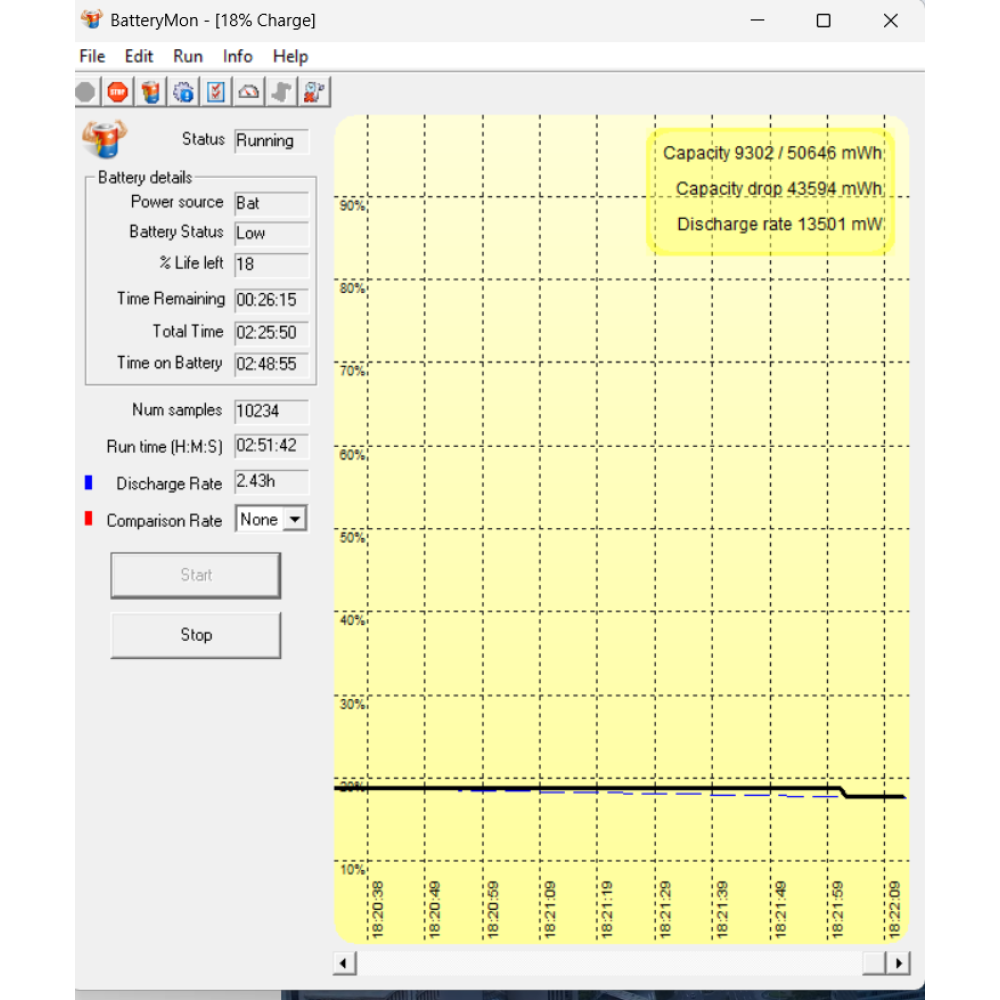Image resolution: width=1000 pixels, height=1000 pixels.
Task: Click the graph scrollbar left arrow
Action: point(344,963)
